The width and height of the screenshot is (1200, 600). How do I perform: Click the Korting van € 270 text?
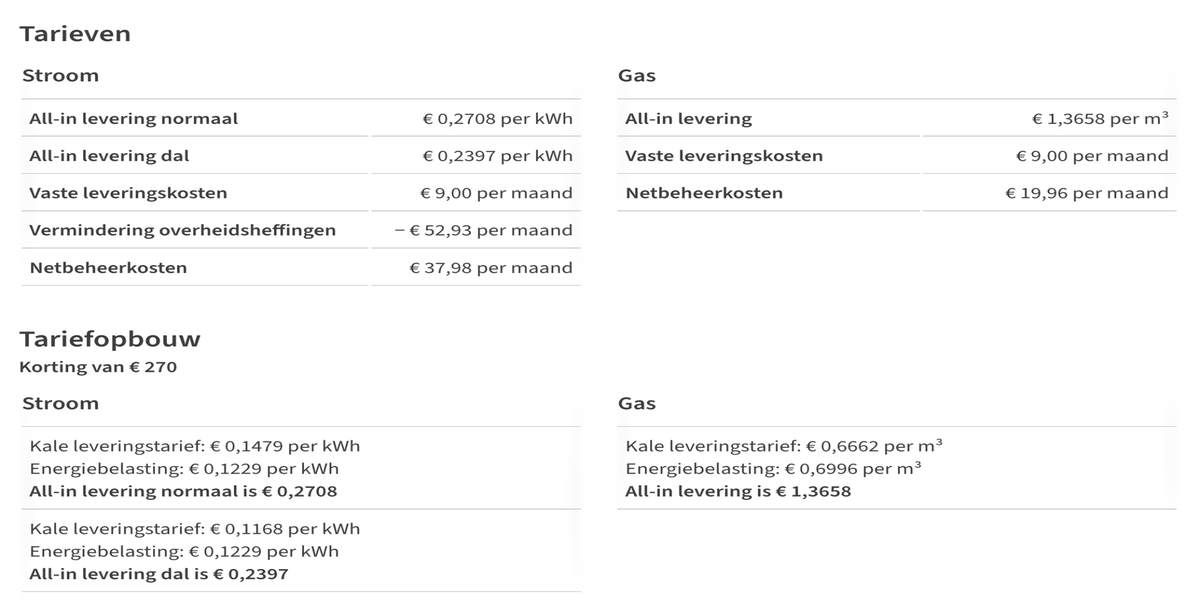tap(98, 367)
